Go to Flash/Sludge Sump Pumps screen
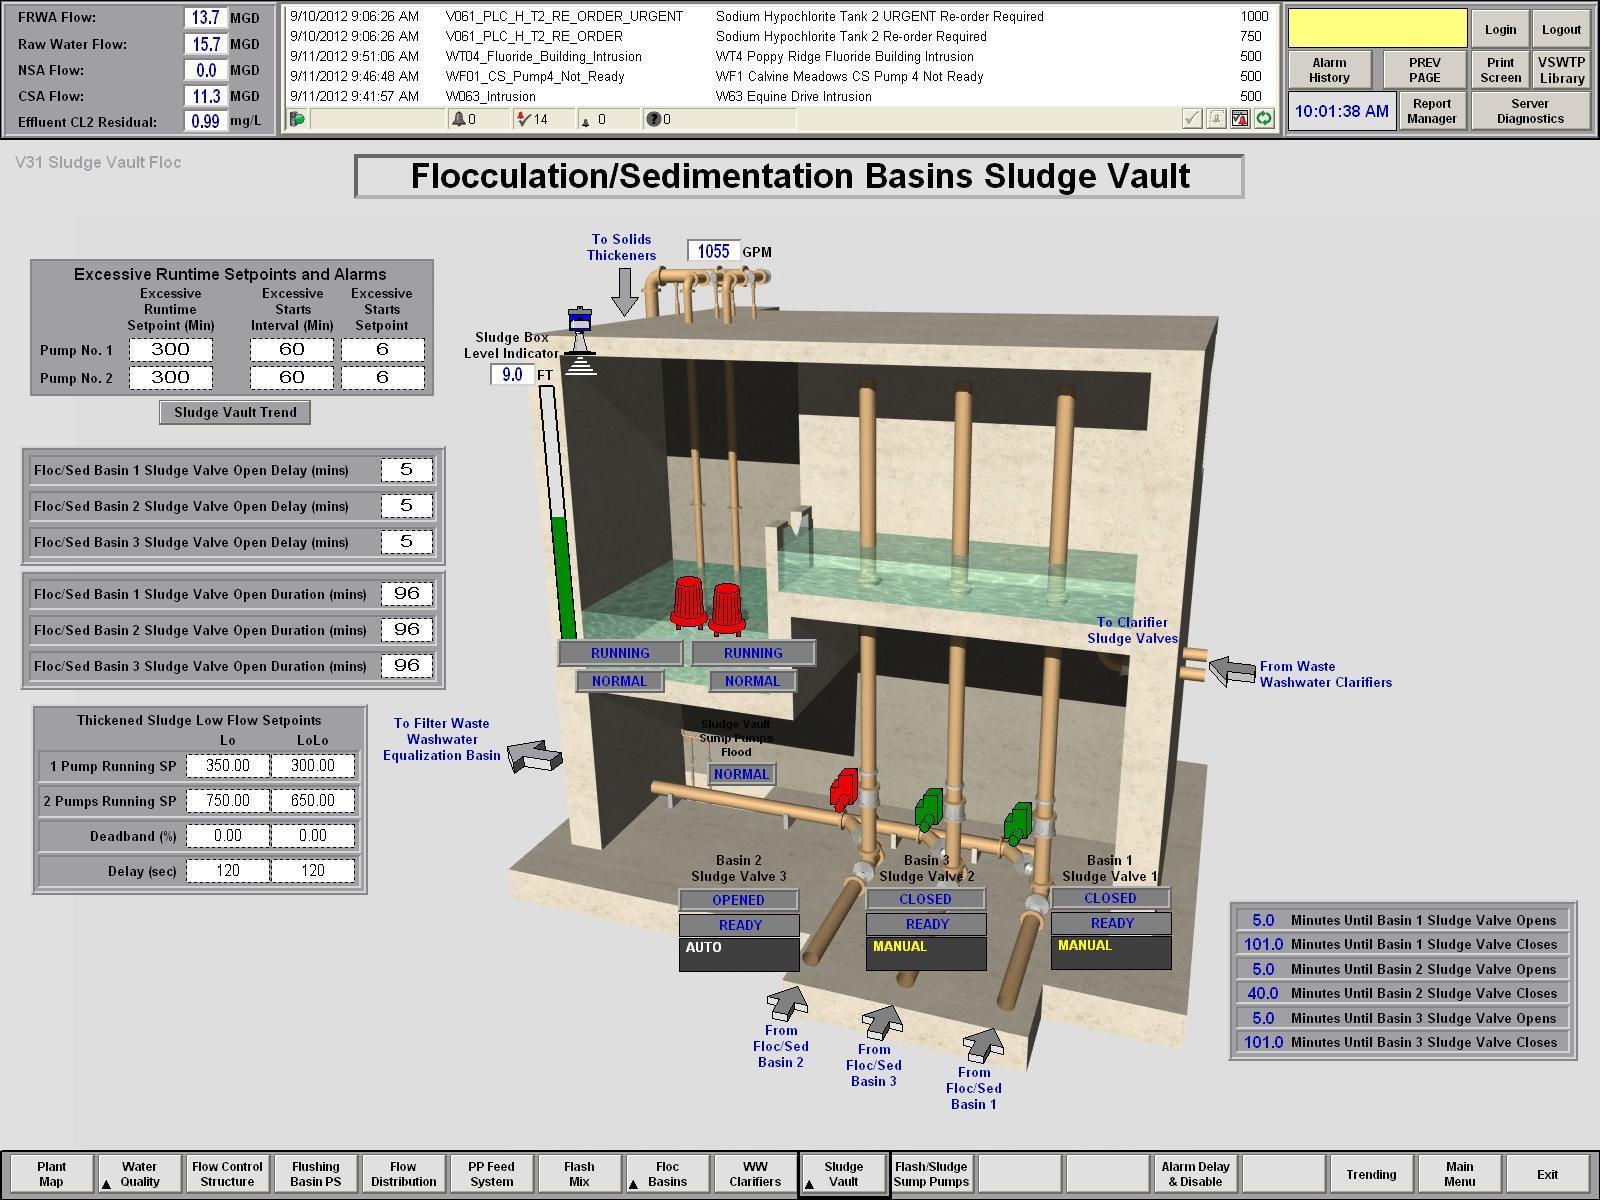 pos(931,1174)
